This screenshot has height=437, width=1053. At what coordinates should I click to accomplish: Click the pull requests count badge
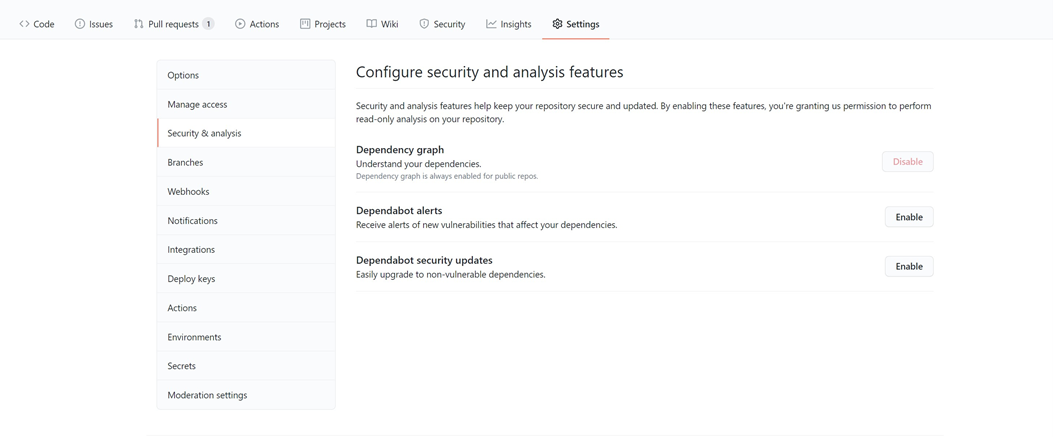point(208,24)
